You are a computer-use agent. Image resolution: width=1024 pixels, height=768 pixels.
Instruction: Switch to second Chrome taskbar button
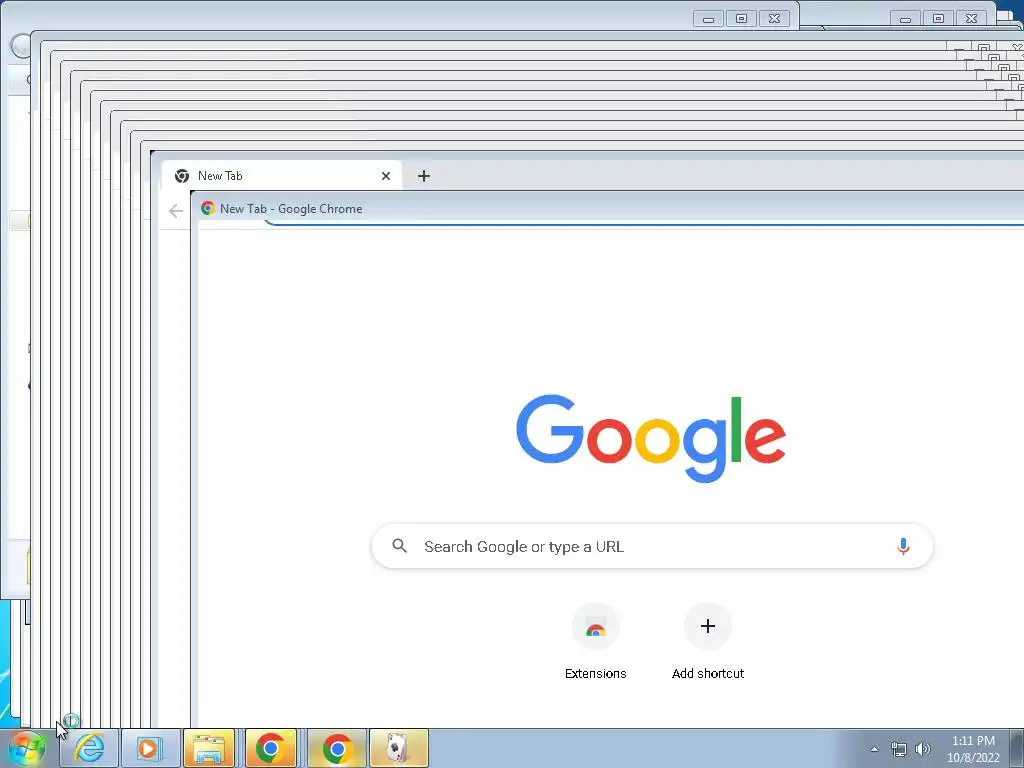pos(337,748)
